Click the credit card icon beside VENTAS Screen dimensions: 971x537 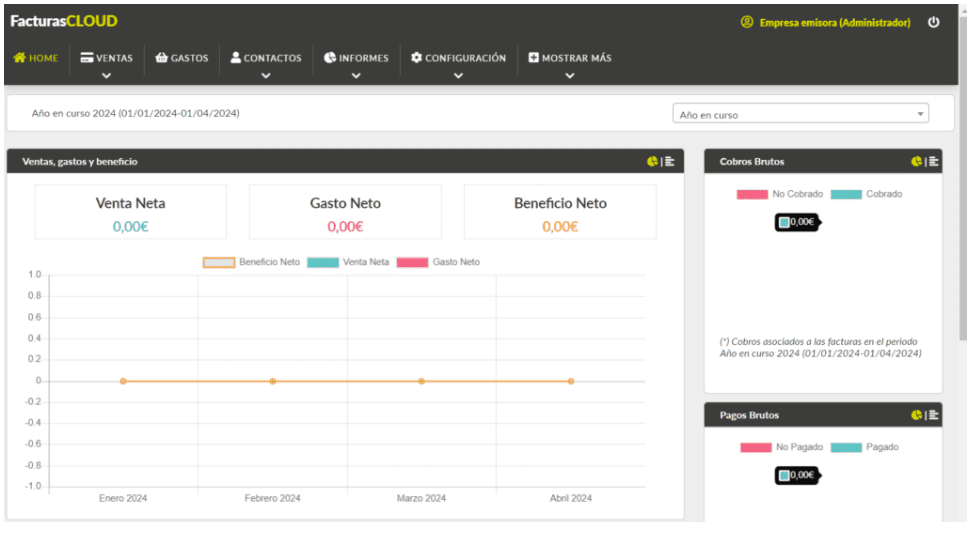click(87, 58)
